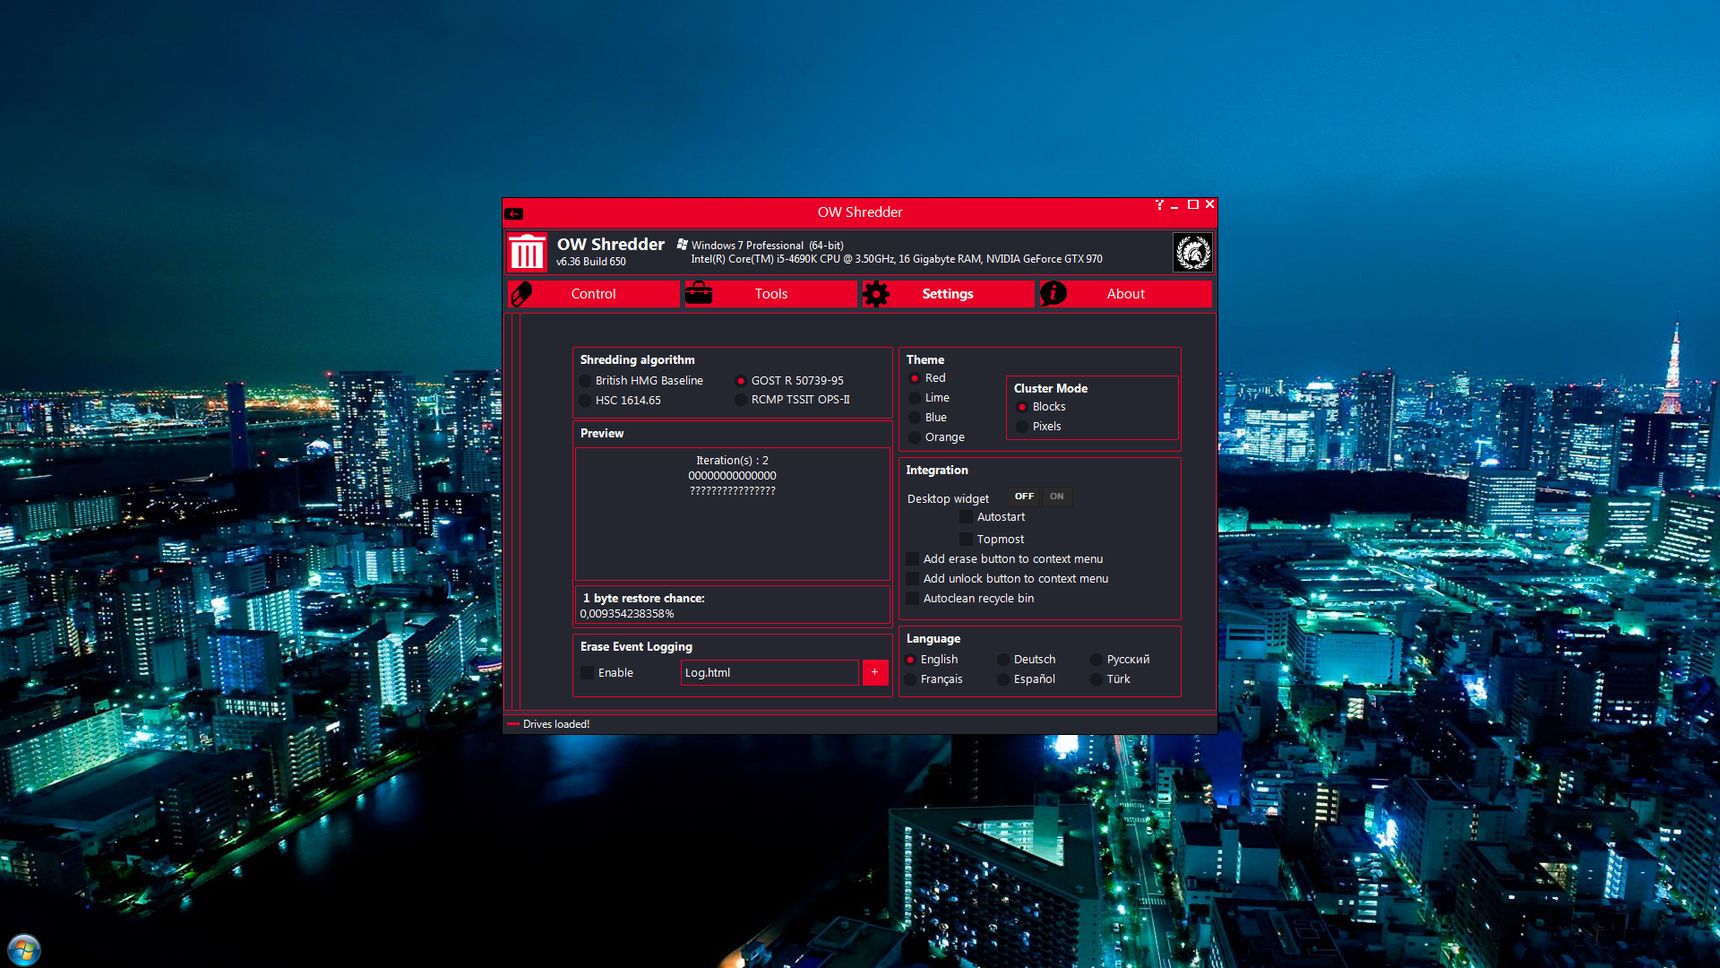1720x968 pixels.
Task: Click the Spartan helmet emblem icon
Action: 1192,252
